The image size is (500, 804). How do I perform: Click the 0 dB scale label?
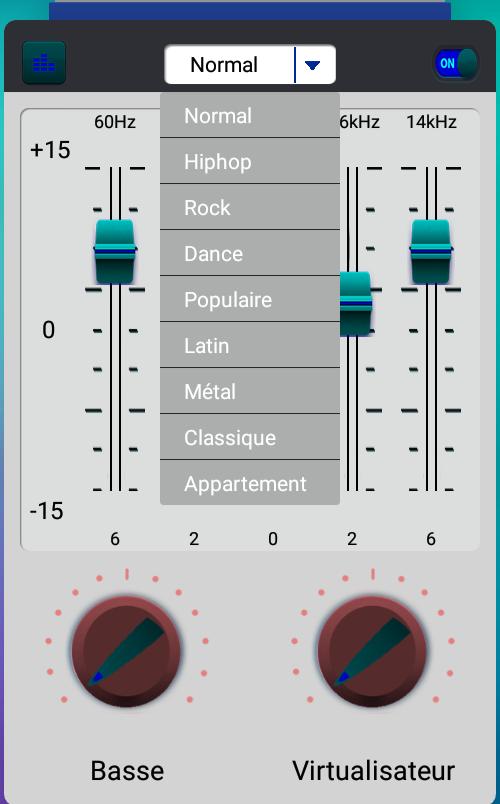(48, 330)
